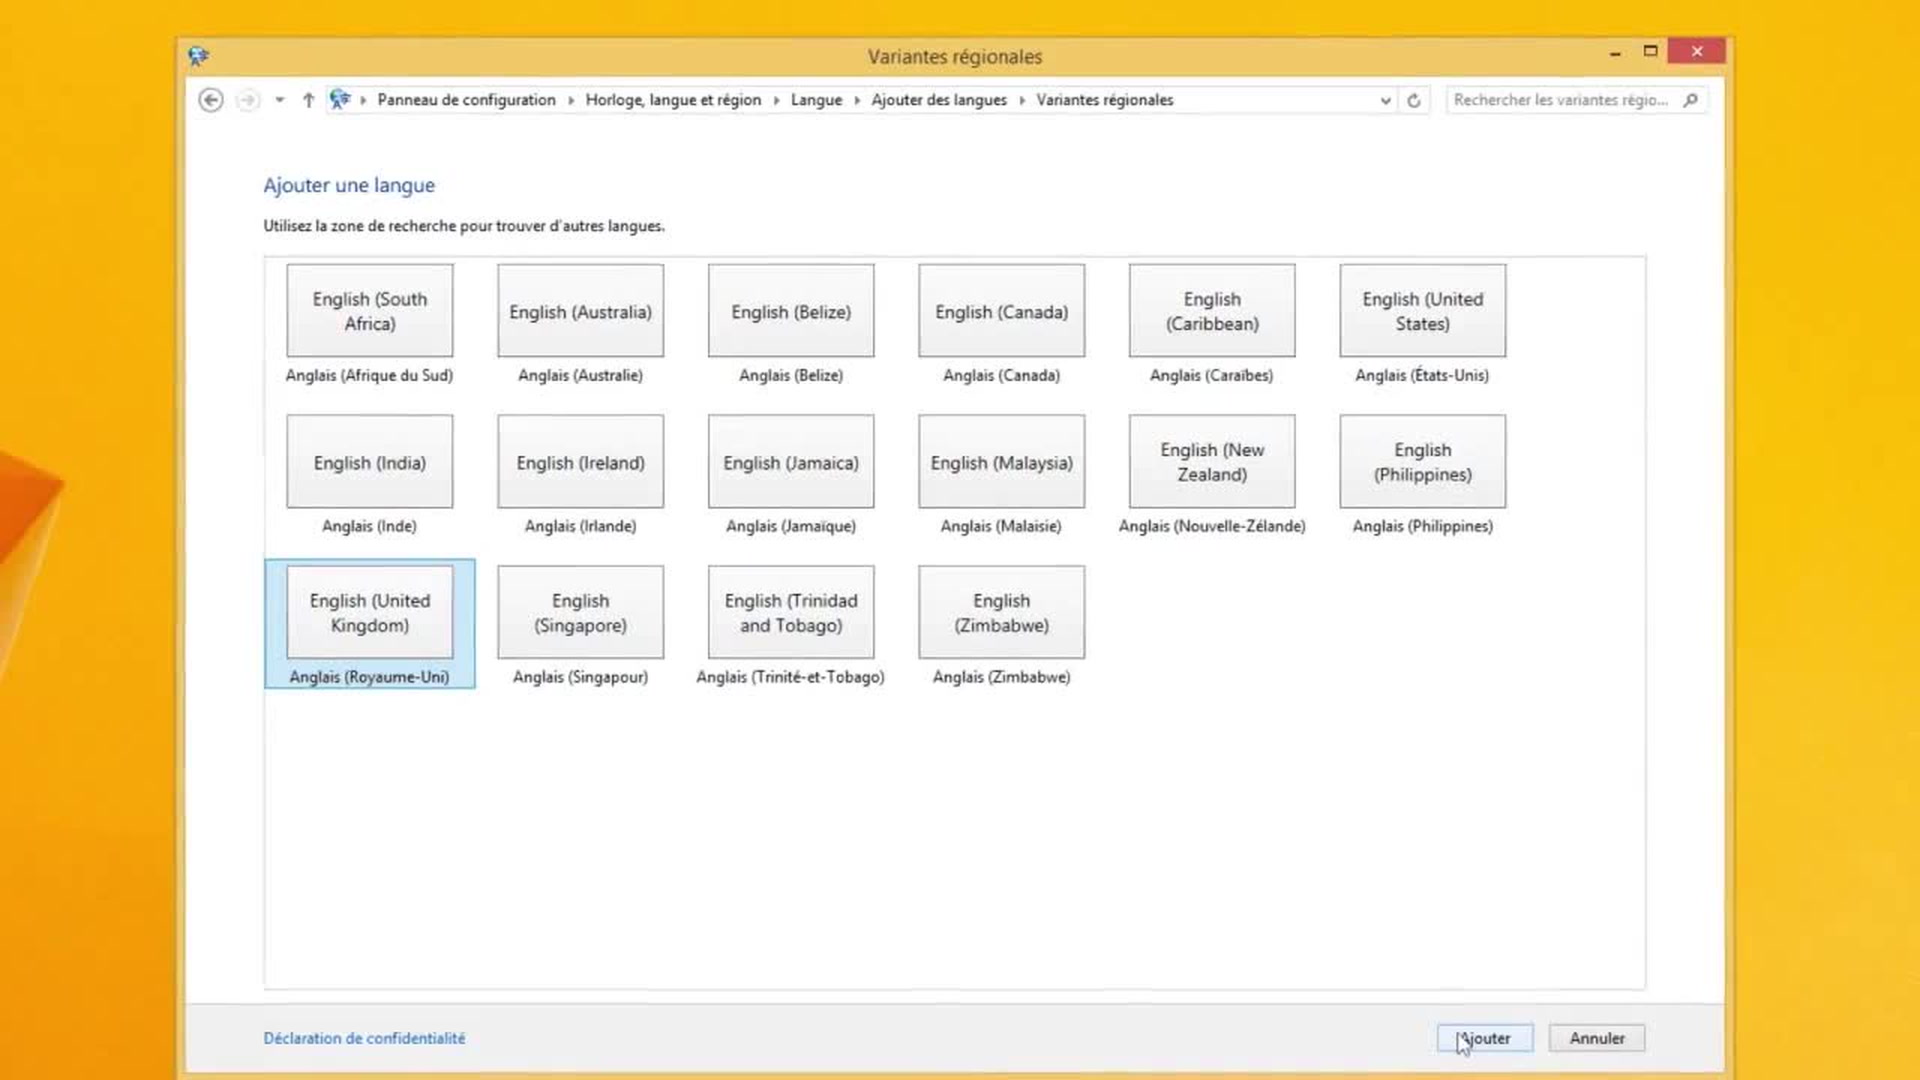Image resolution: width=1920 pixels, height=1080 pixels.
Task: Go to Langue in breadcrumb
Action: tap(816, 100)
